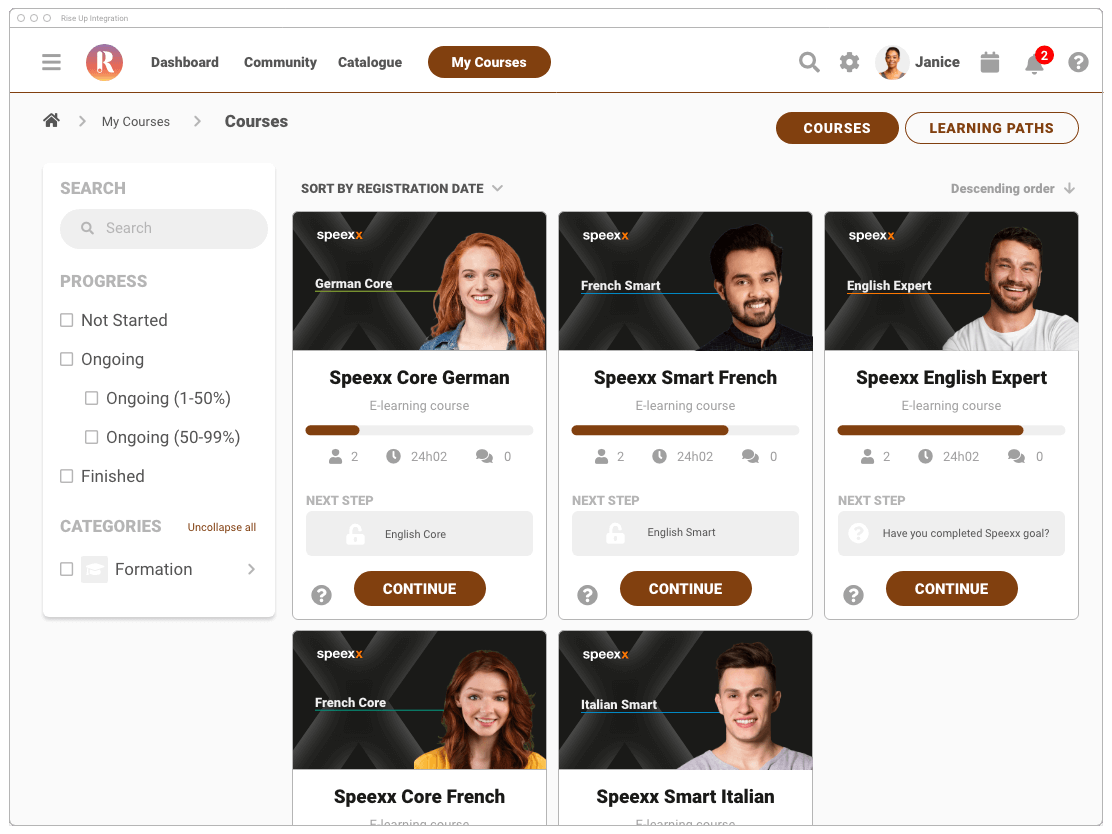Tick the Ongoing (50-99%) checkbox
The width and height of the screenshot is (1112, 834).
point(91,438)
